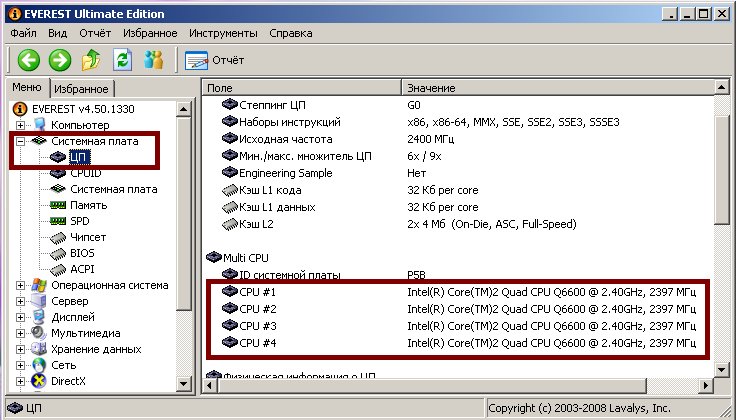
Task: Open the Вид menu
Action: tap(57, 33)
